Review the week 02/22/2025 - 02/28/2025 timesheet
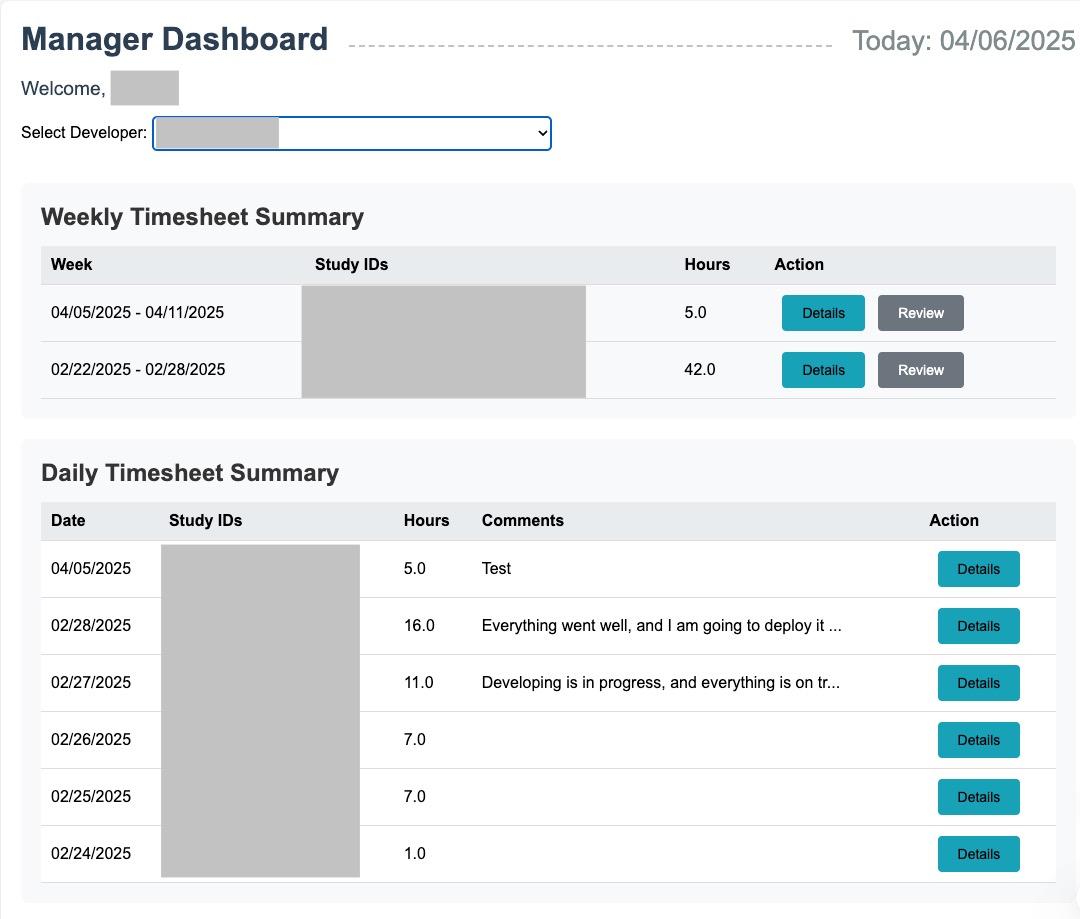 pyautogui.click(x=920, y=370)
